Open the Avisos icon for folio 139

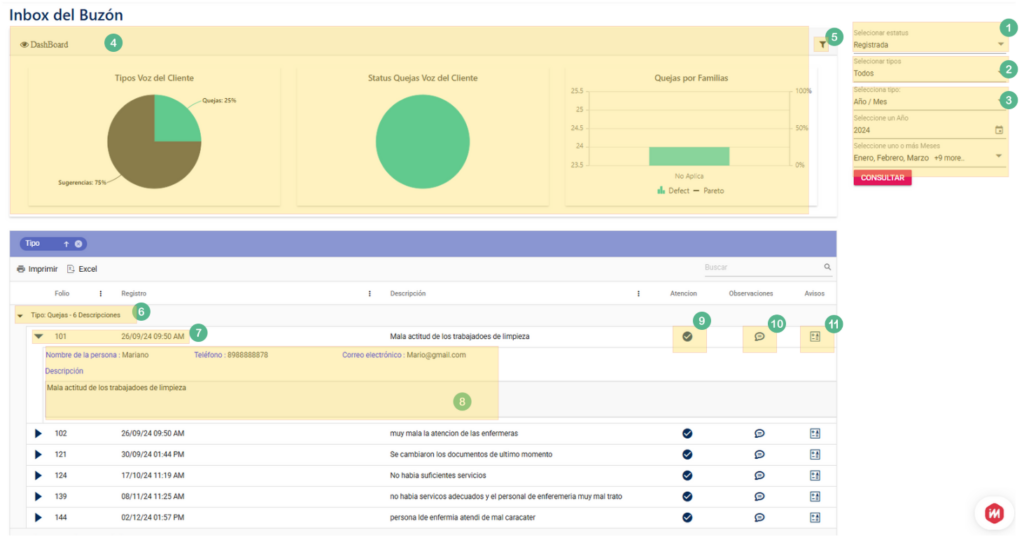(815, 497)
